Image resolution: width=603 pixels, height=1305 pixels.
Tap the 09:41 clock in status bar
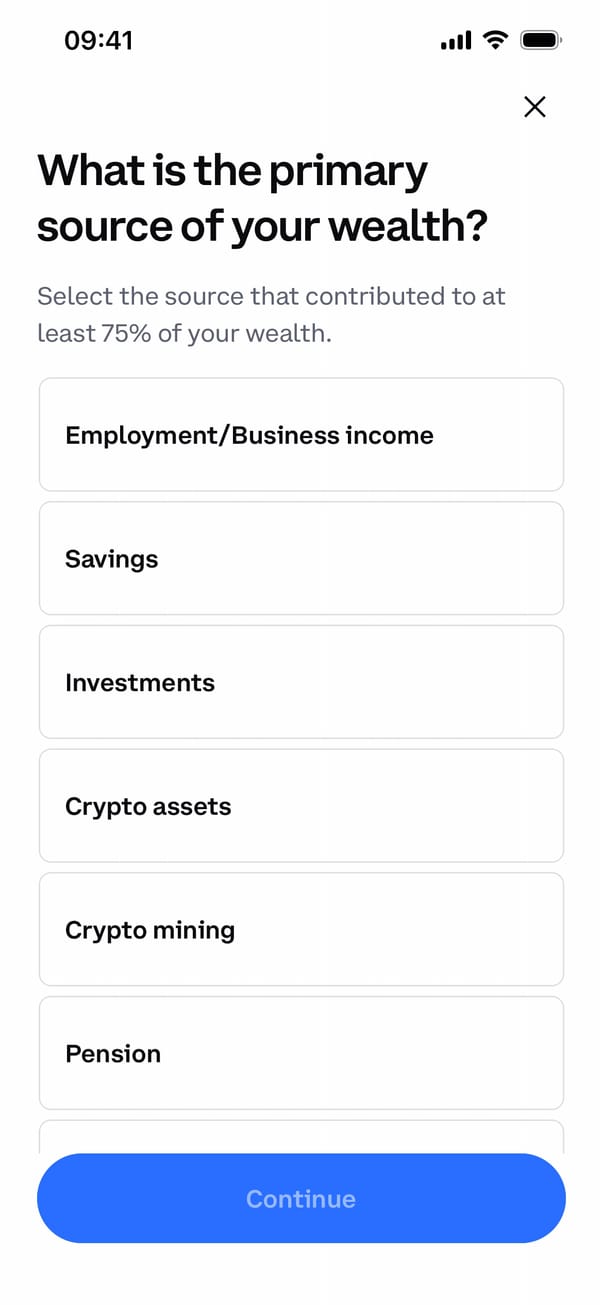[x=98, y=40]
